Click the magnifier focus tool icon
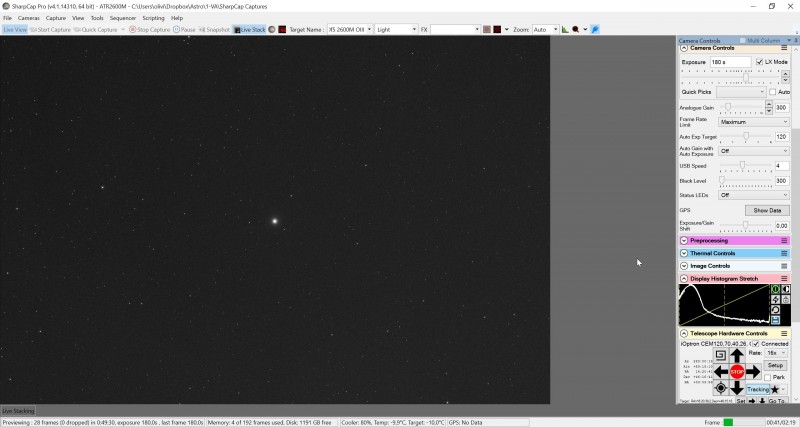The height and width of the screenshot is (427, 800). point(576,30)
